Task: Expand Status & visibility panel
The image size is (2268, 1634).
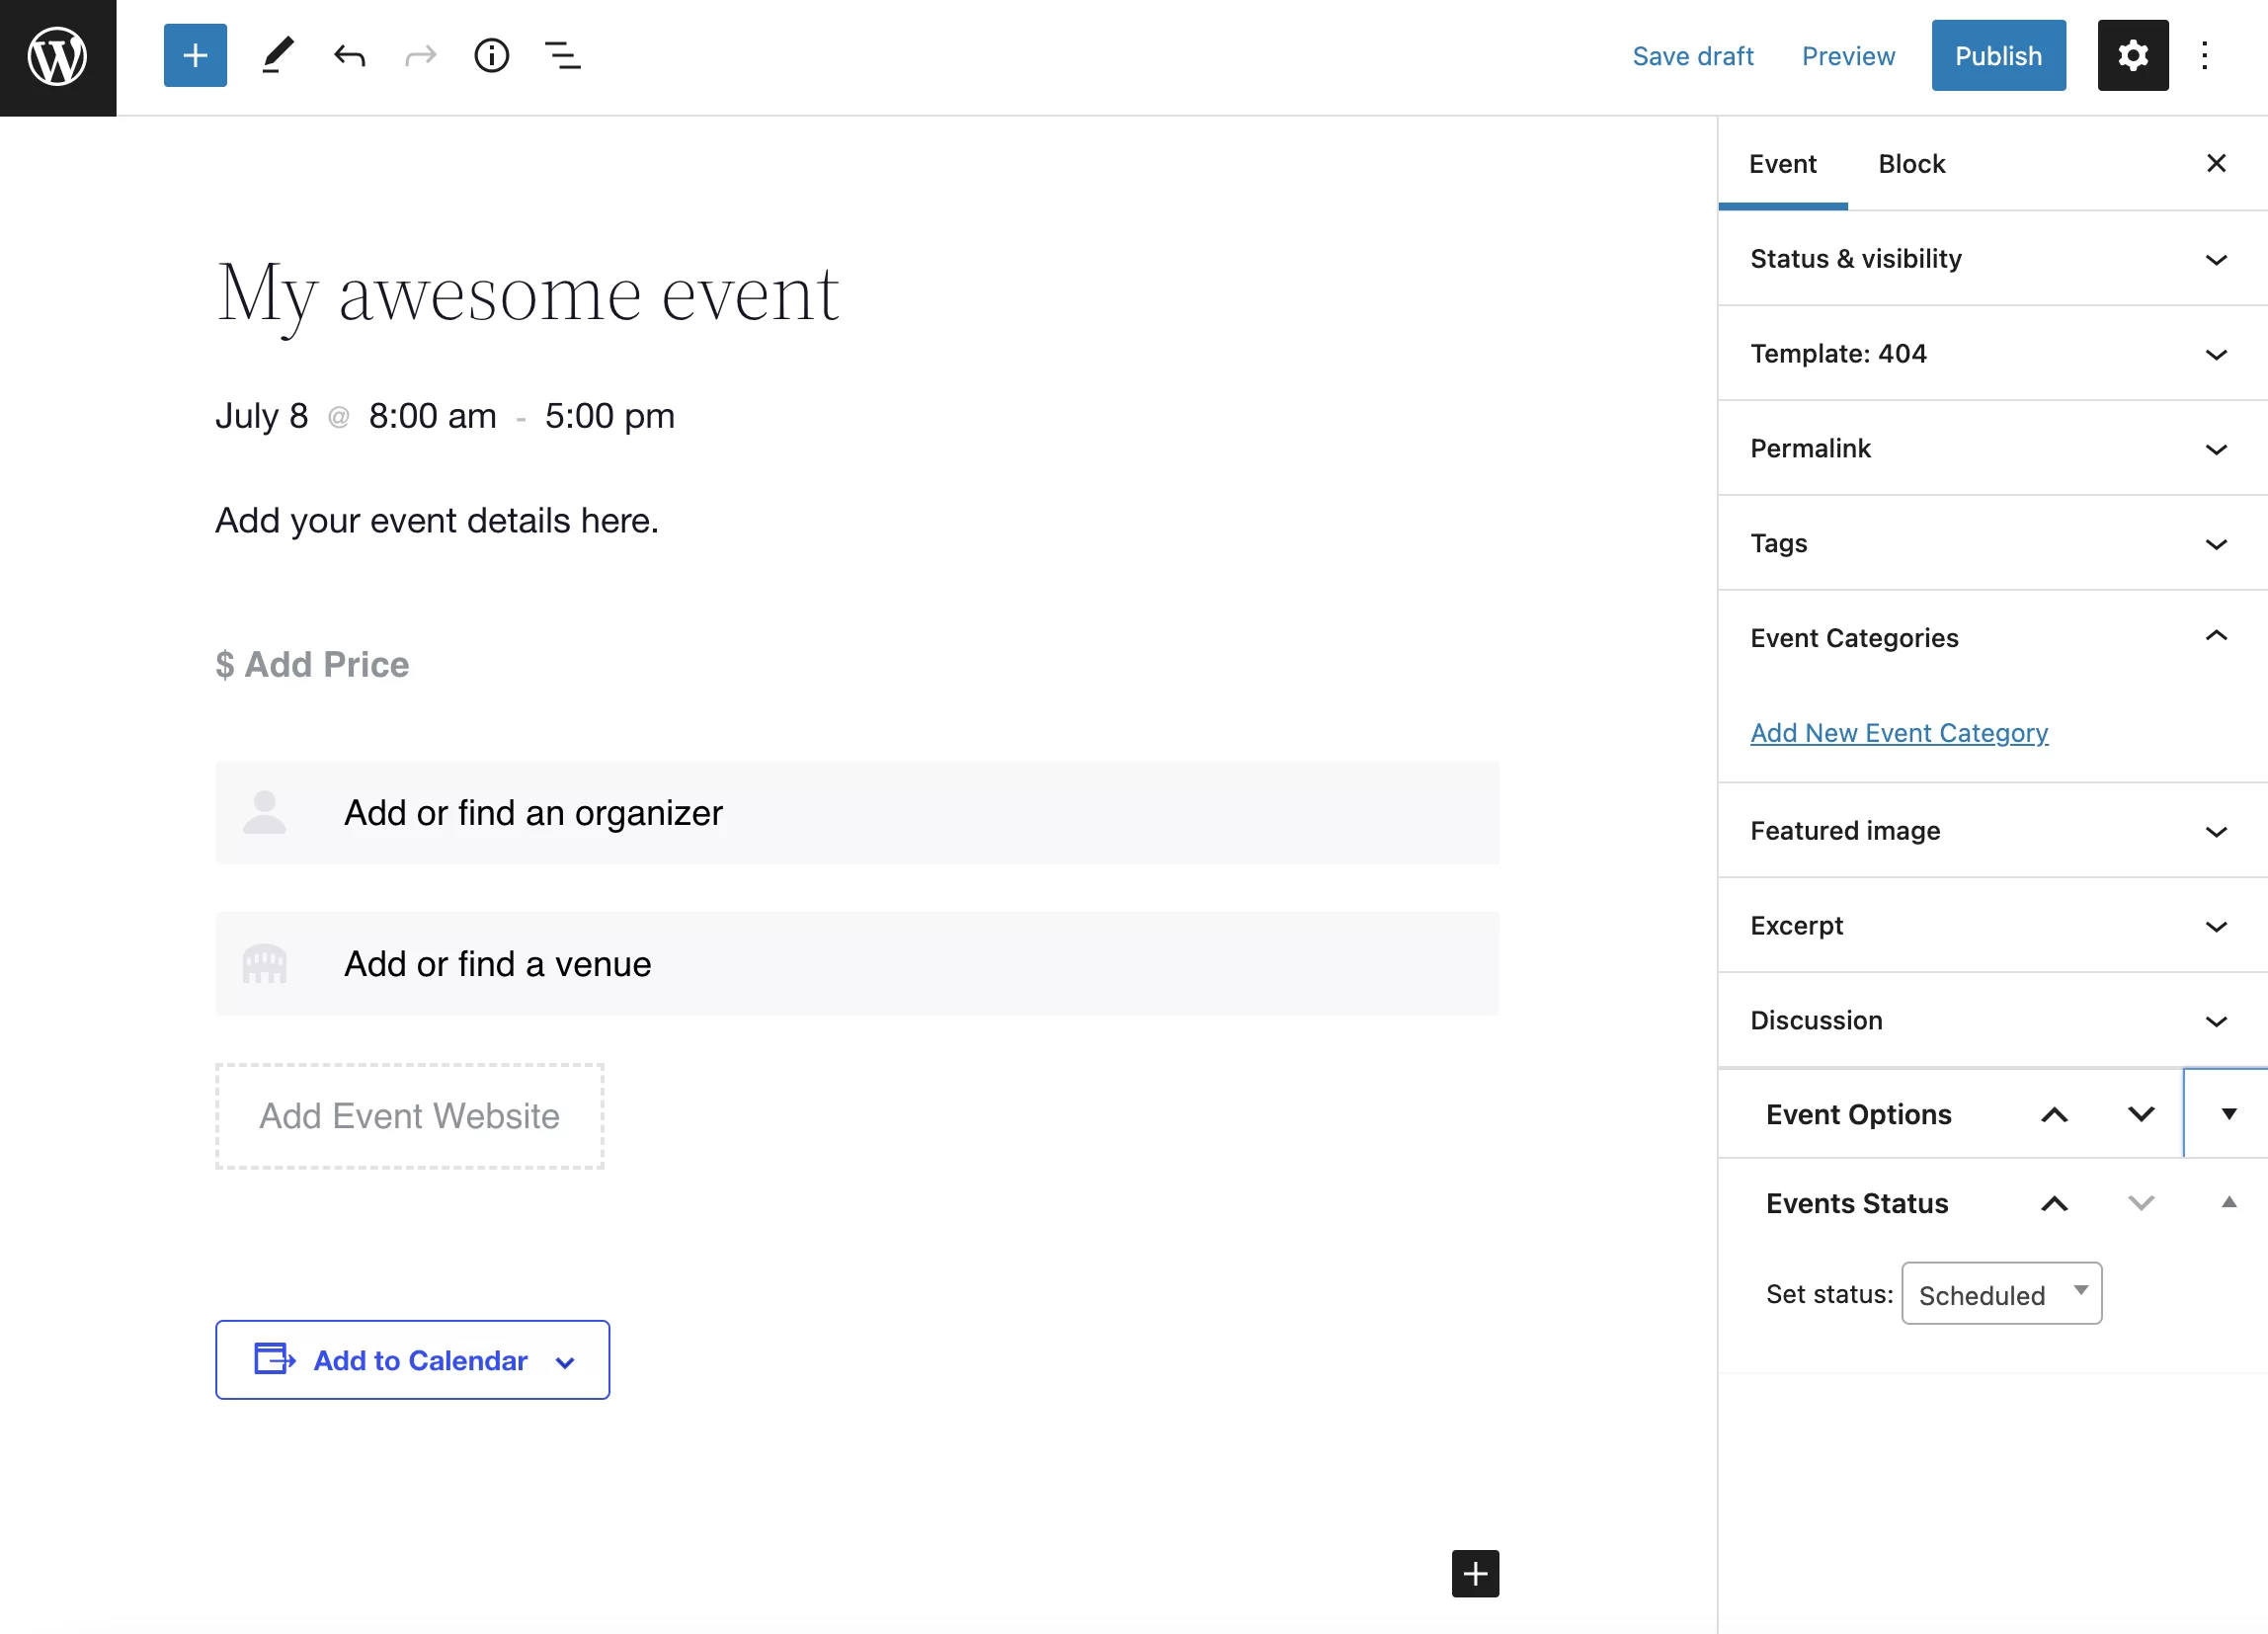Action: pos(1992,259)
